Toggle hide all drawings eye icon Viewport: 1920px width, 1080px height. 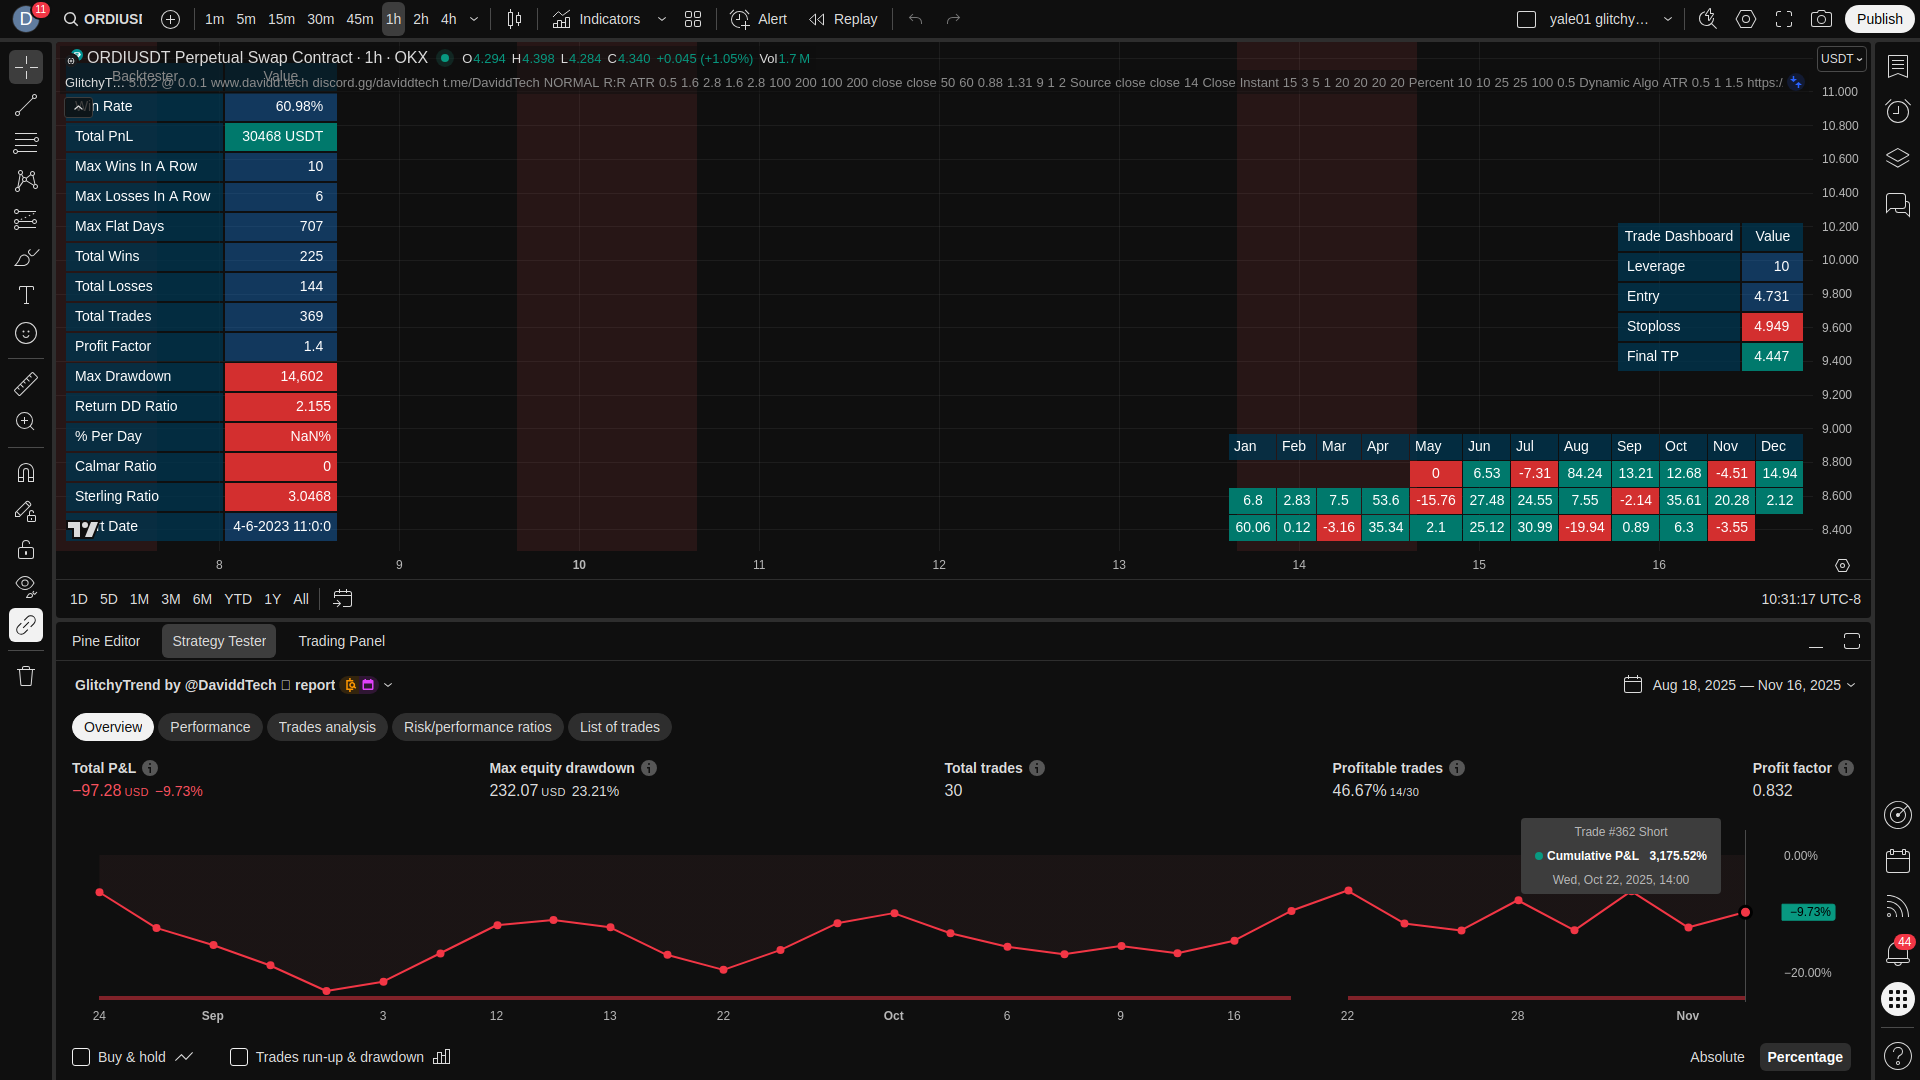click(26, 585)
